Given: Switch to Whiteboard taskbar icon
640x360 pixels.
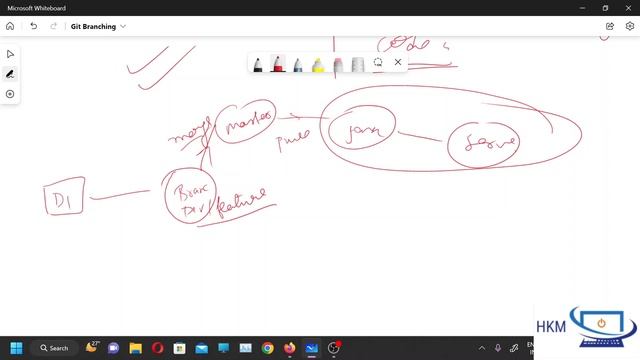Looking at the screenshot, I should point(312,348).
